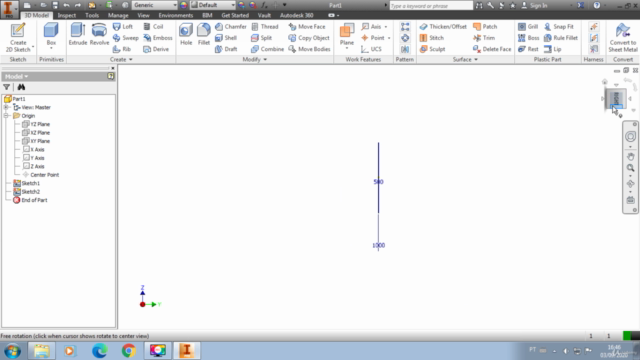Open the Manage tab
640x360 pixels.
click(x=118, y=15)
